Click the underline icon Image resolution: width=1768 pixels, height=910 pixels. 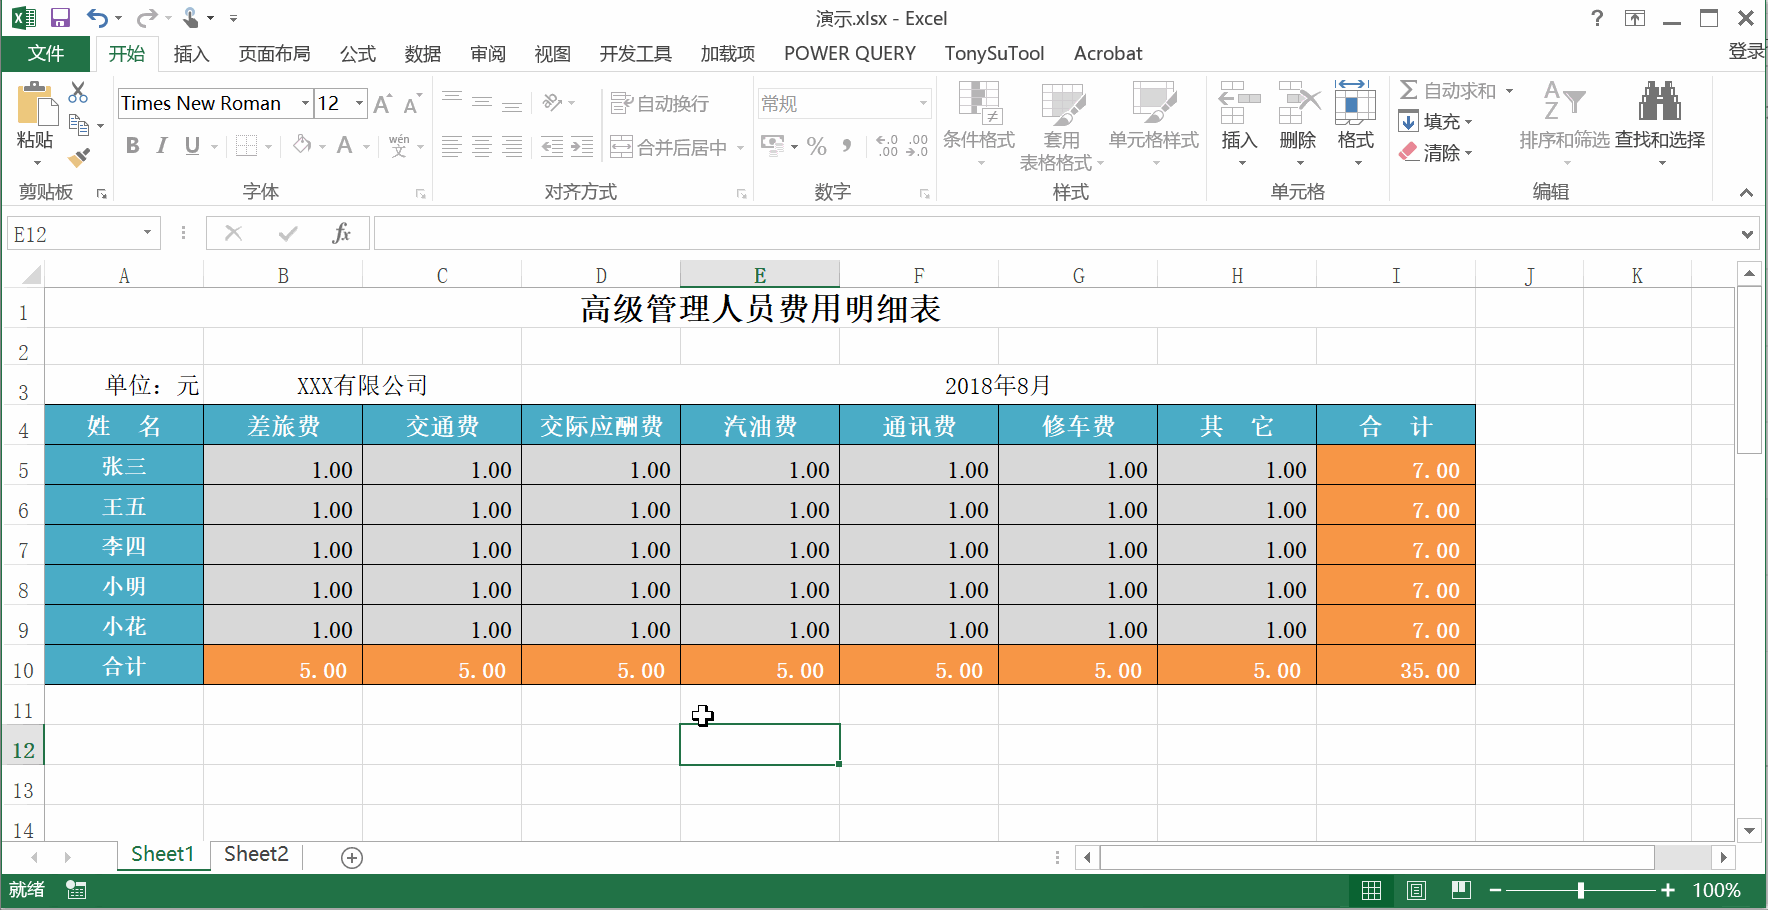[x=190, y=146]
